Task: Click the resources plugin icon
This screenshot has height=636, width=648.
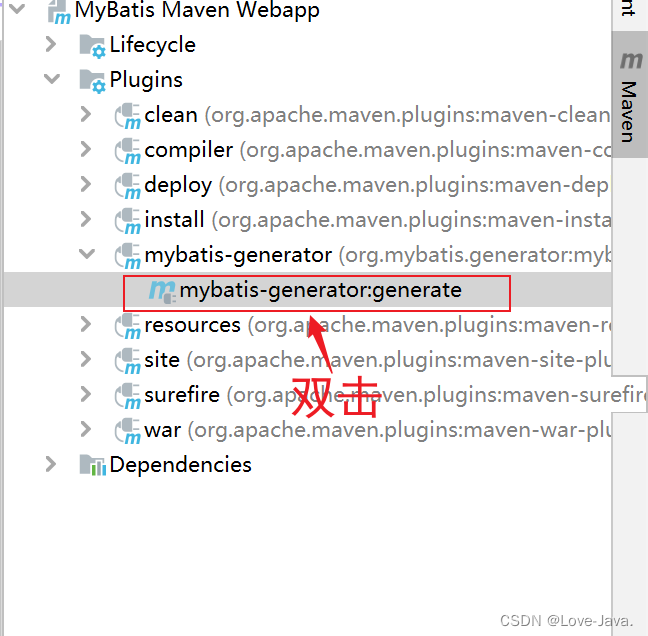Action: [128, 326]
